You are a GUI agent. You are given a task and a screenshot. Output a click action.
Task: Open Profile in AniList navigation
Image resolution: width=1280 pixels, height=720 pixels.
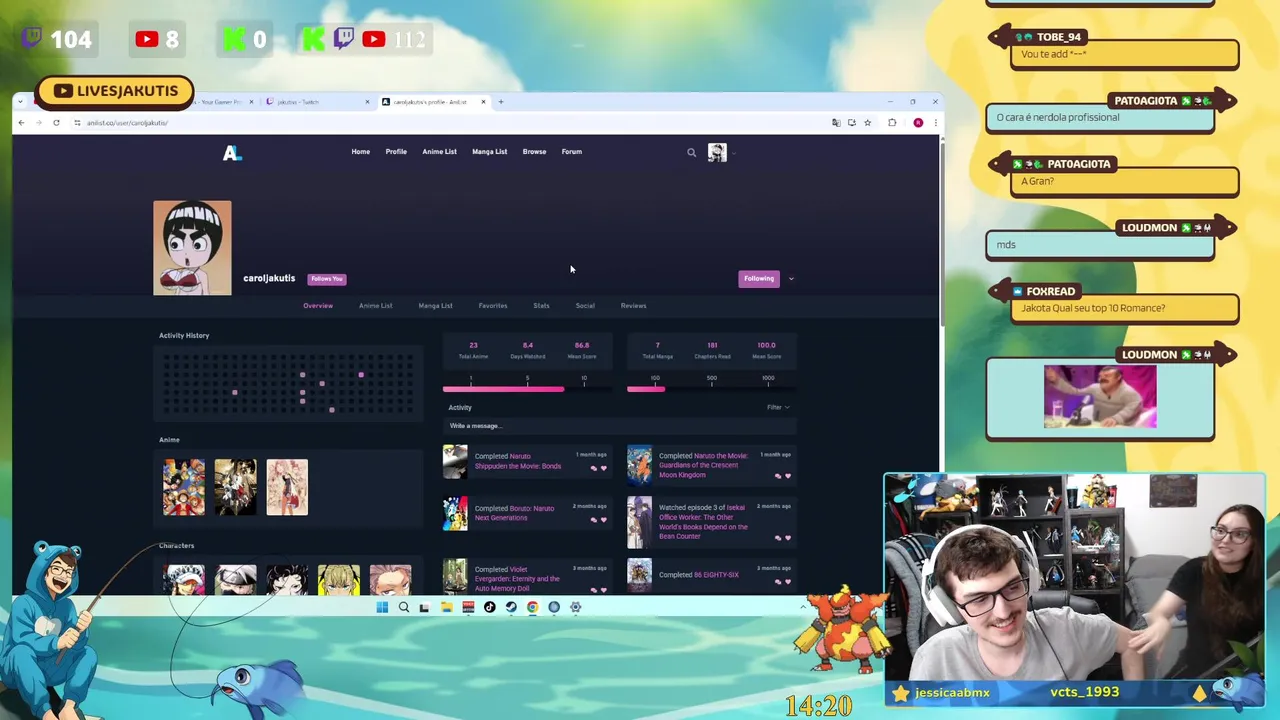396,152
